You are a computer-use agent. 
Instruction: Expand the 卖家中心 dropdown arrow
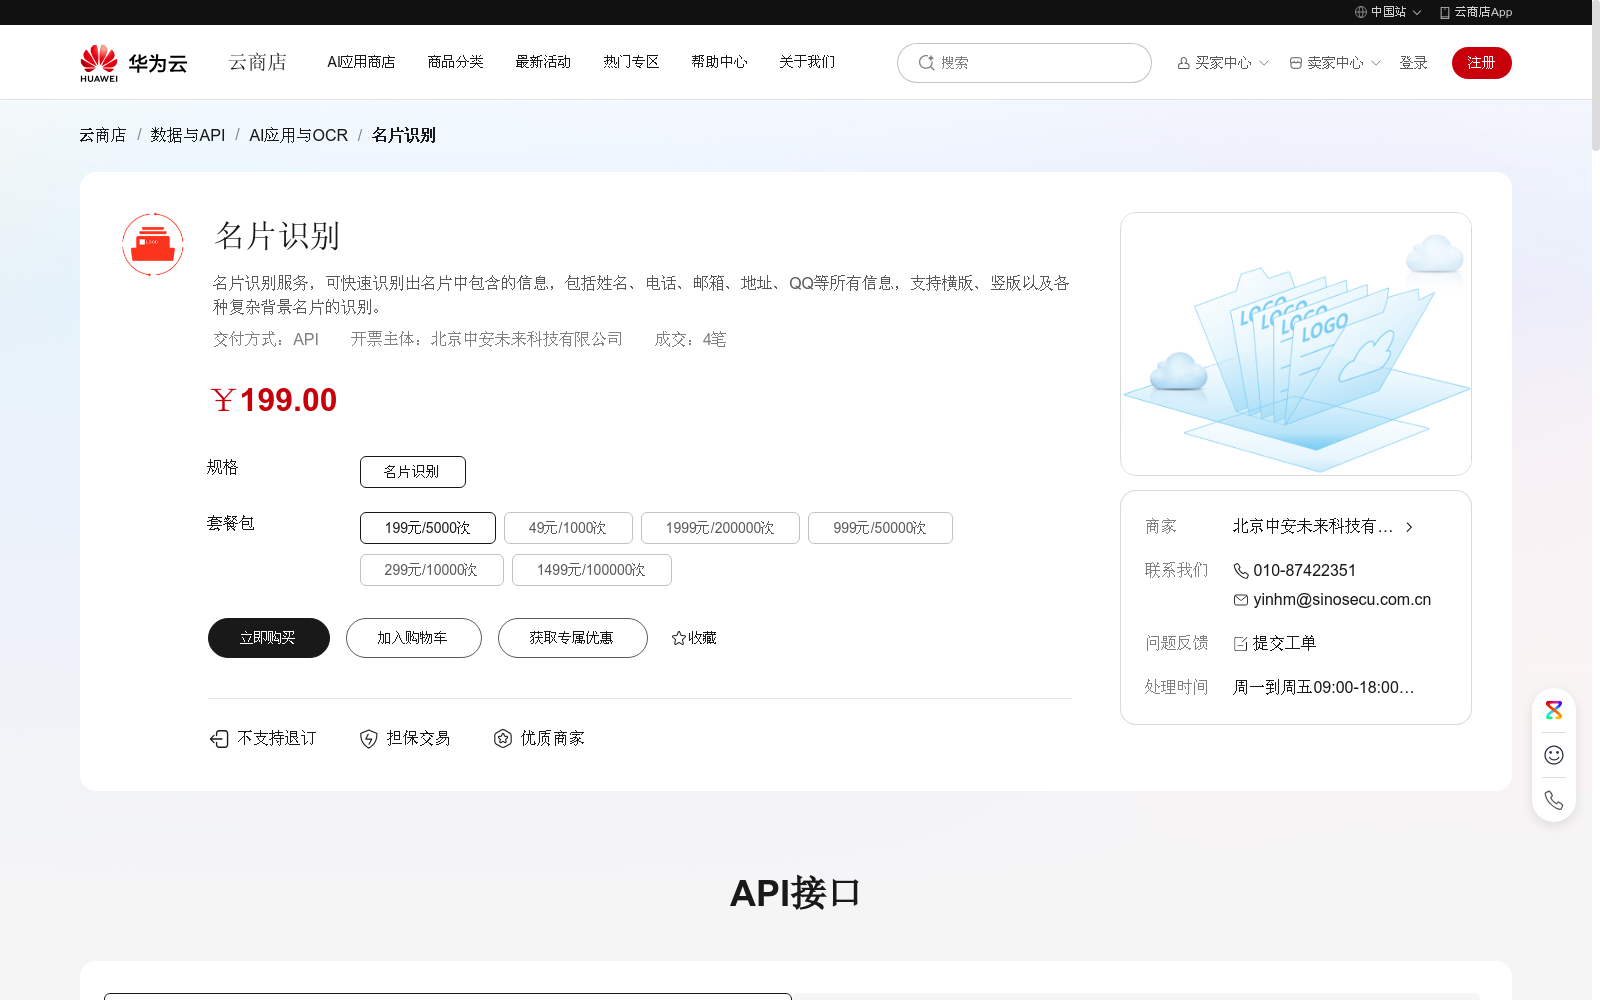click(1376, 63)
